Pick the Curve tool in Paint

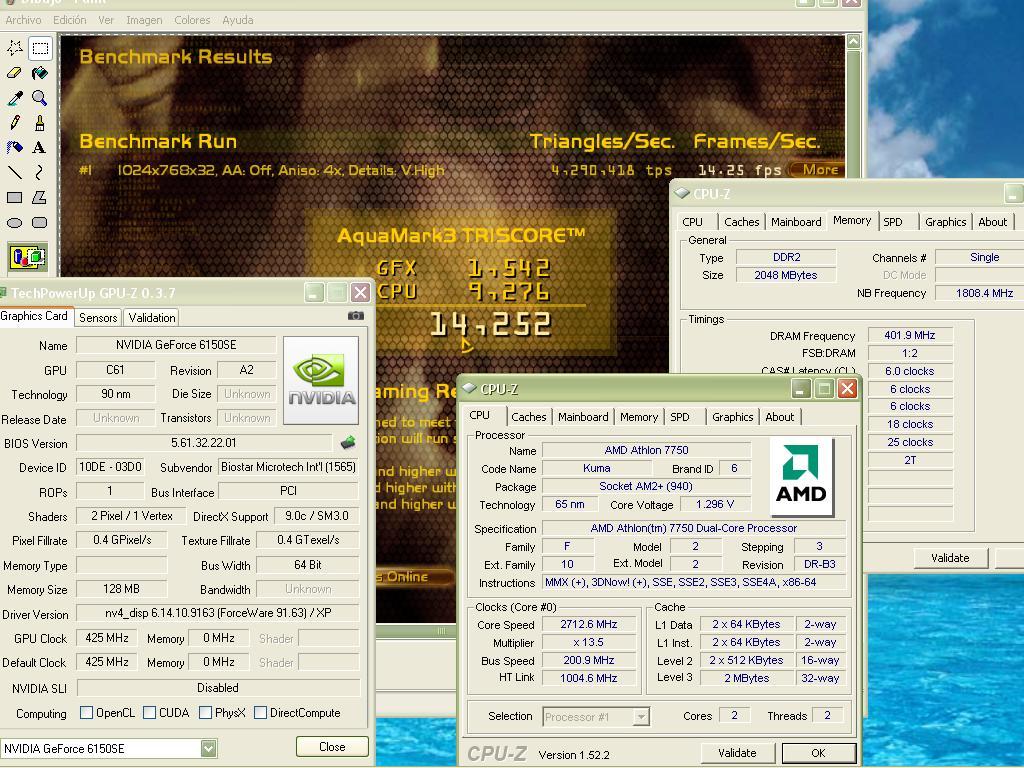coord(40,172)
